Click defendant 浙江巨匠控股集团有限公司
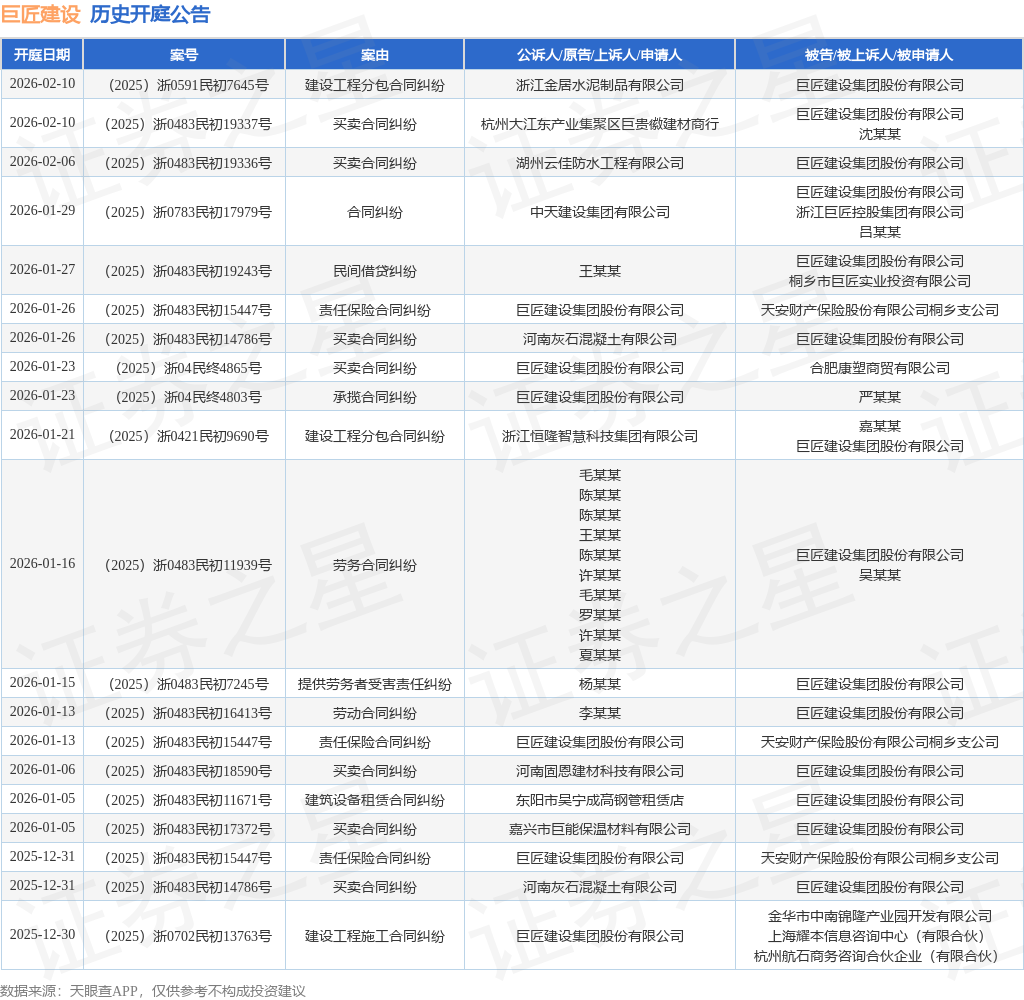Screen dimensions: 1024x1000 point(880,212)
